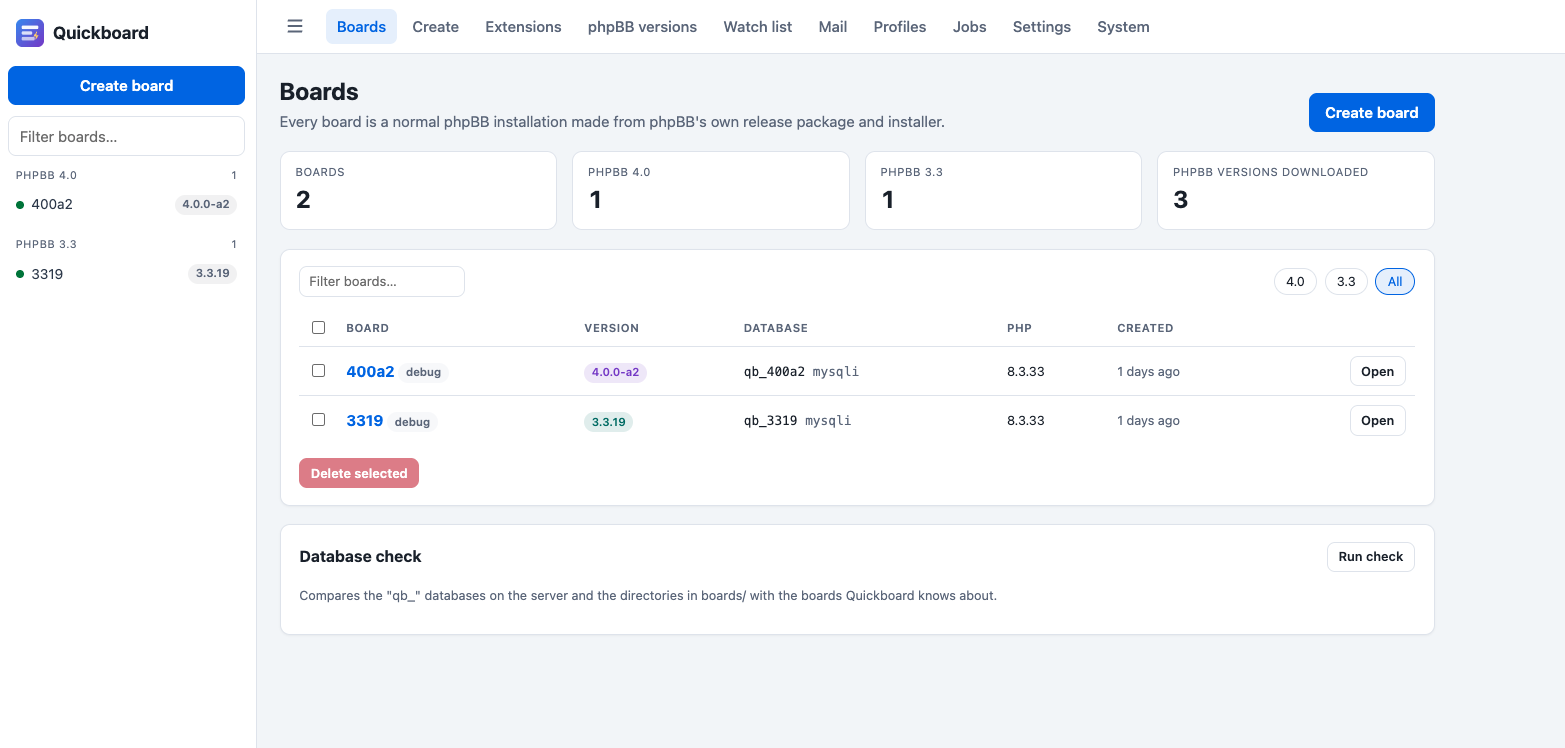Select 3319 board in the sidebar
Viewport: 1565px width, 748px height.
(126, 274)
